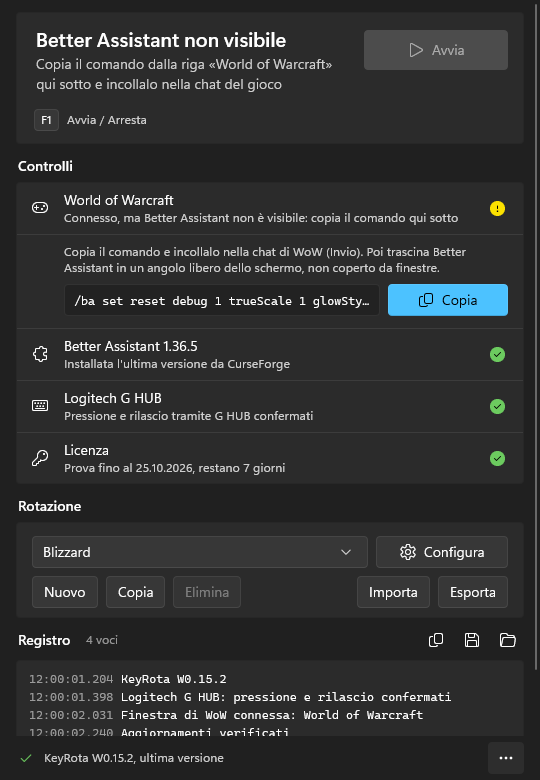
Task: Click the Better Assistant 1.36.5 row title
Action: [131, 346]
